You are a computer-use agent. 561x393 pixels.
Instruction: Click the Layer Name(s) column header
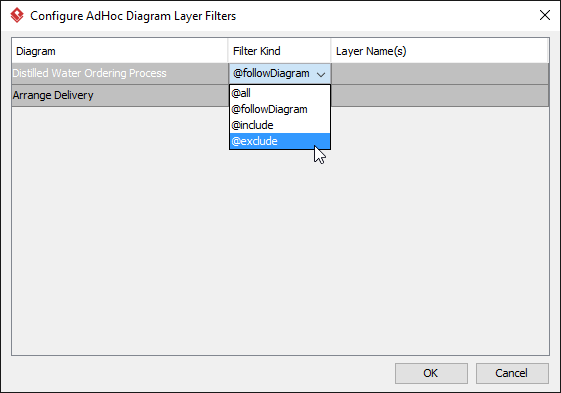(x=440, y=51)
